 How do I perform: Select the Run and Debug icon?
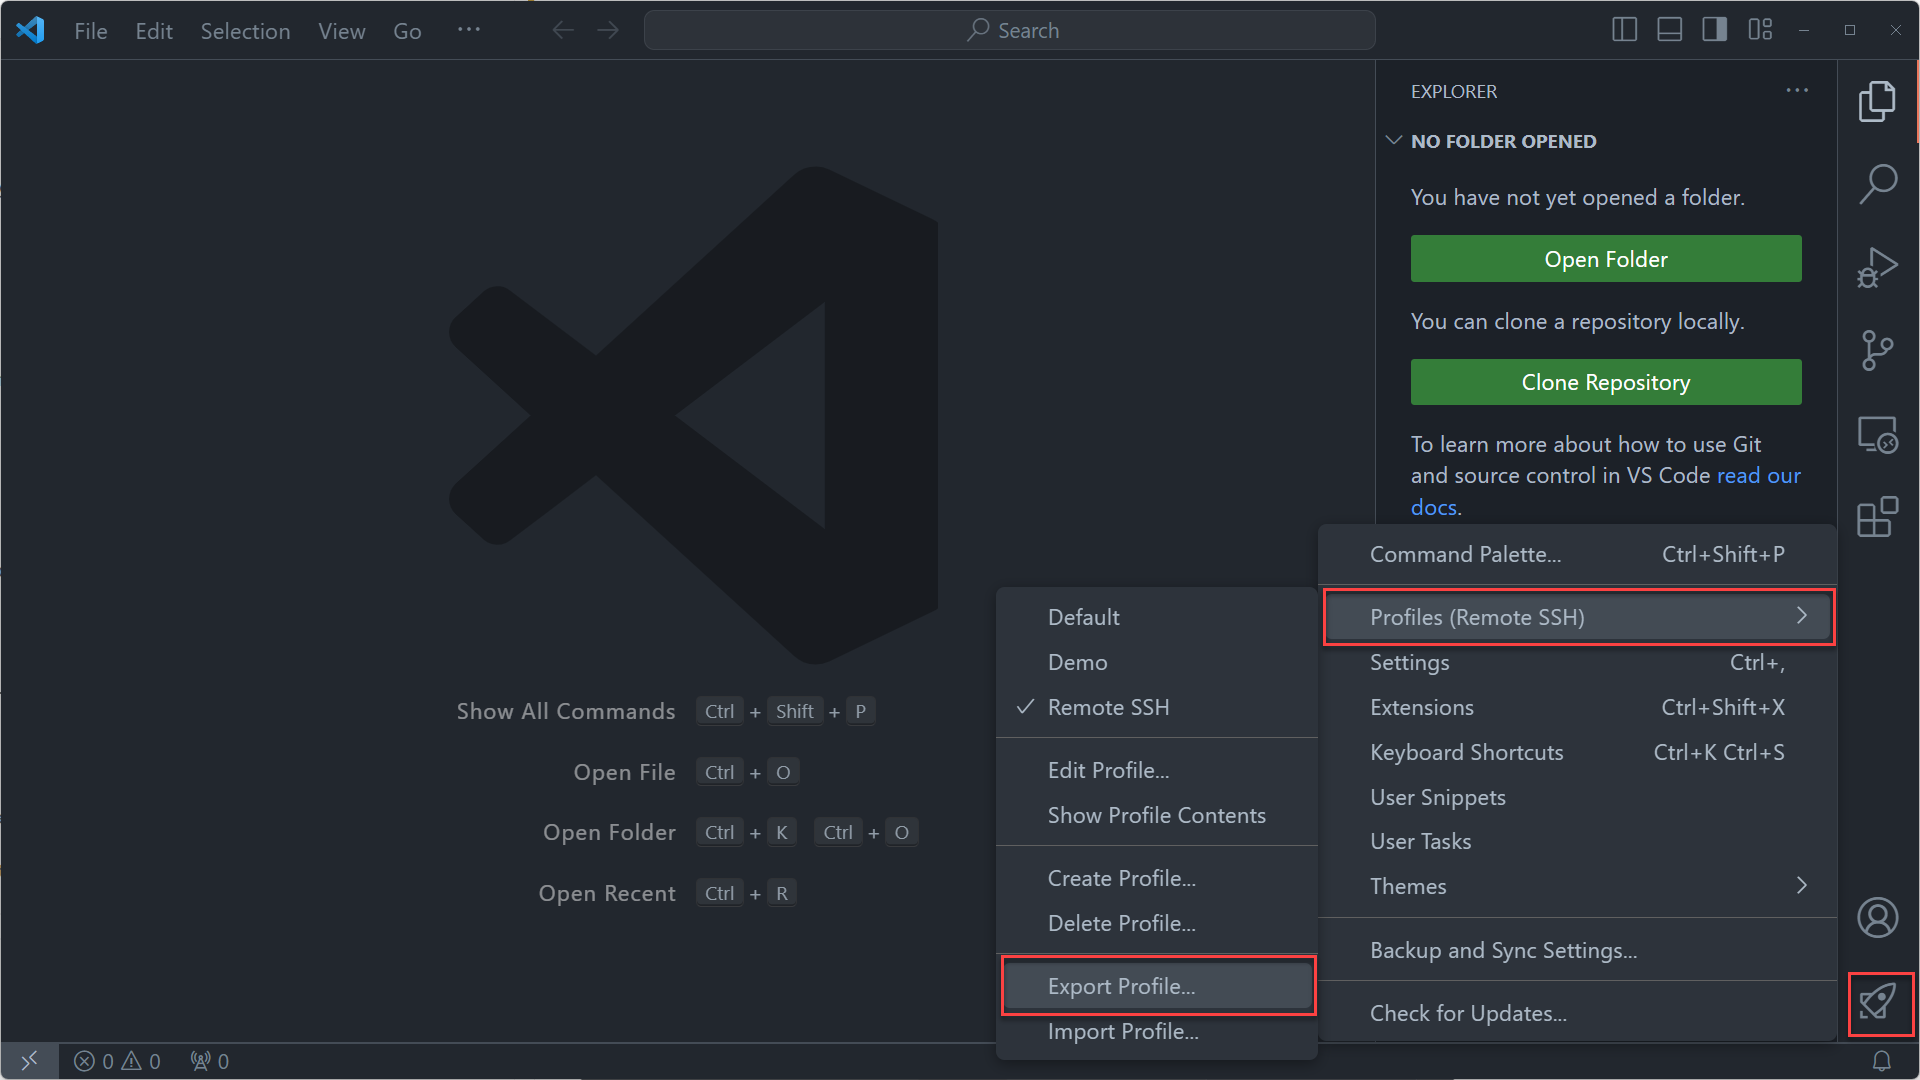click(1879, 267)
